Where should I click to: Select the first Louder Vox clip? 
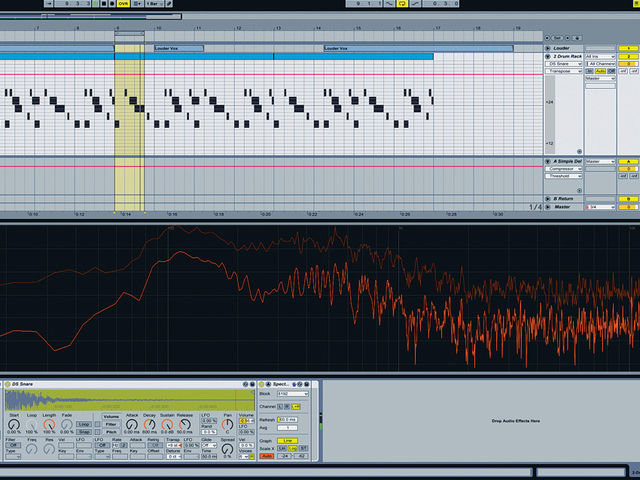click(x=179, y=48)
